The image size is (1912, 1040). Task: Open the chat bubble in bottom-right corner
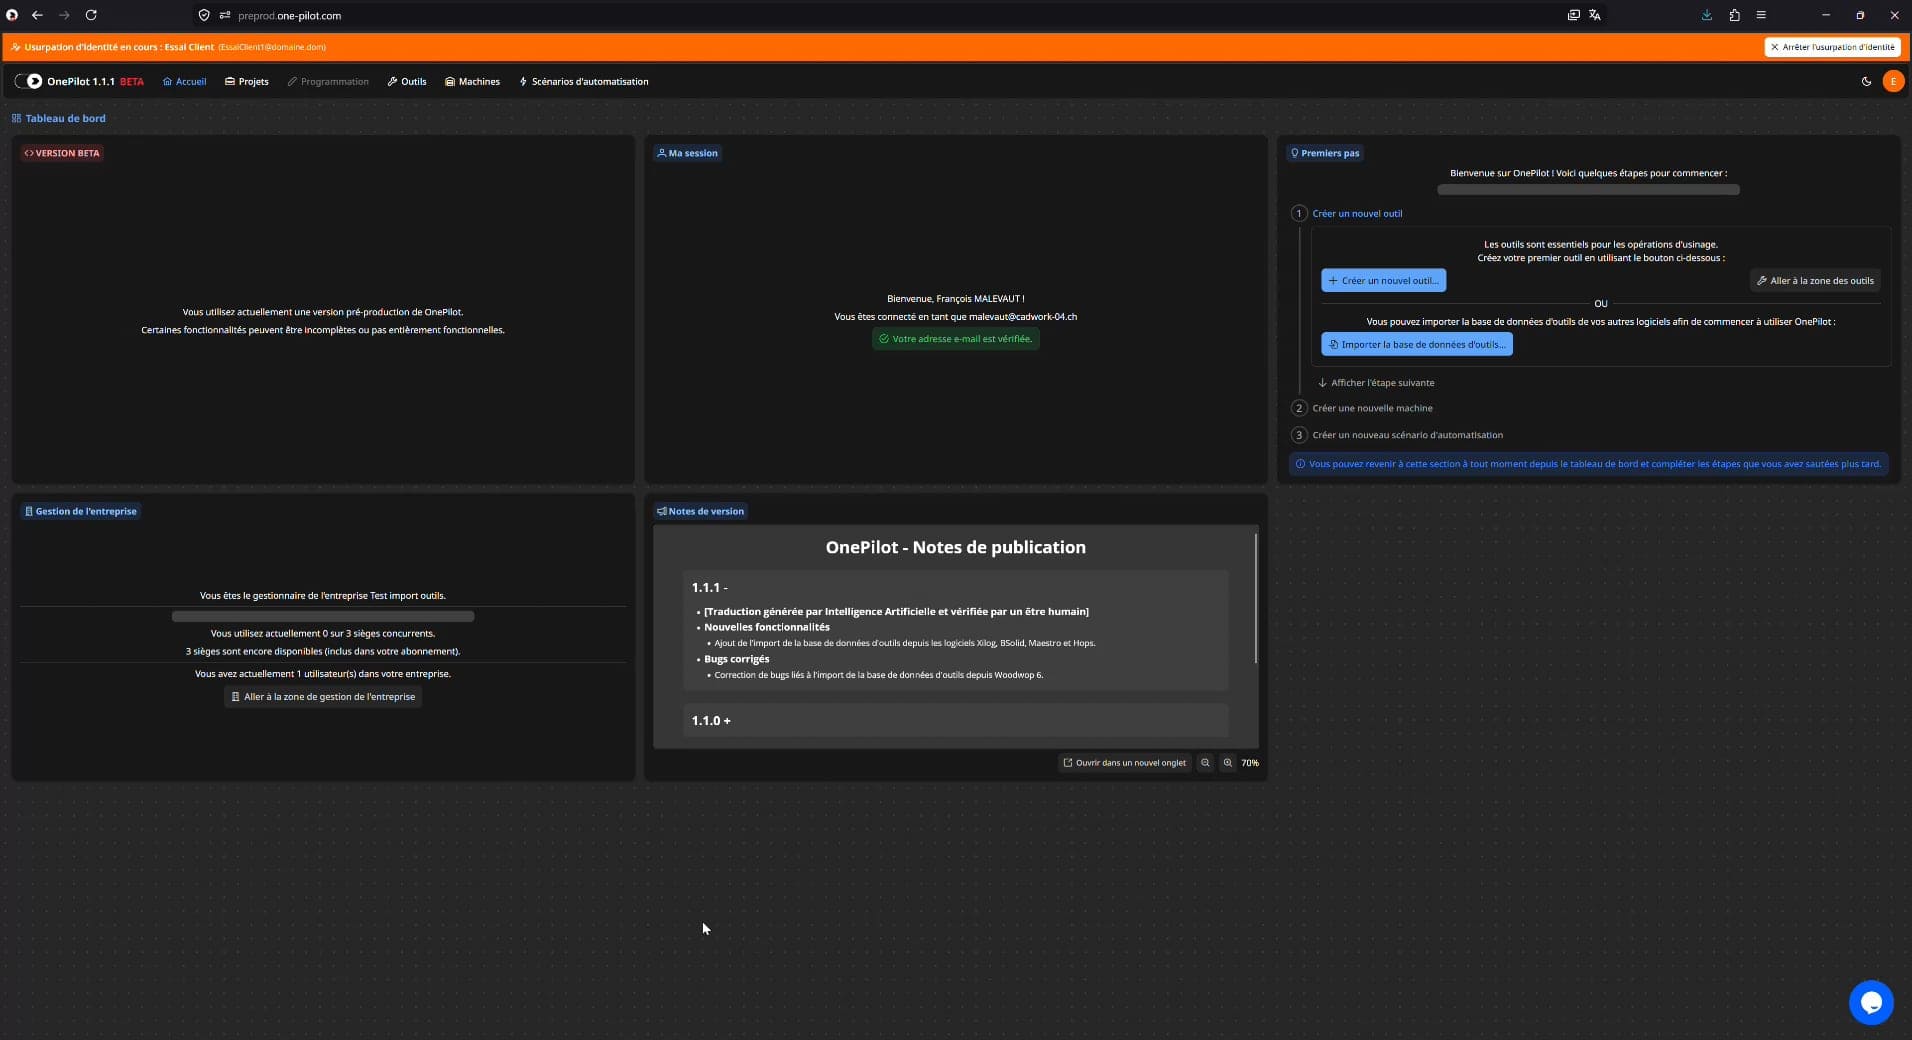(1871, 1003)
